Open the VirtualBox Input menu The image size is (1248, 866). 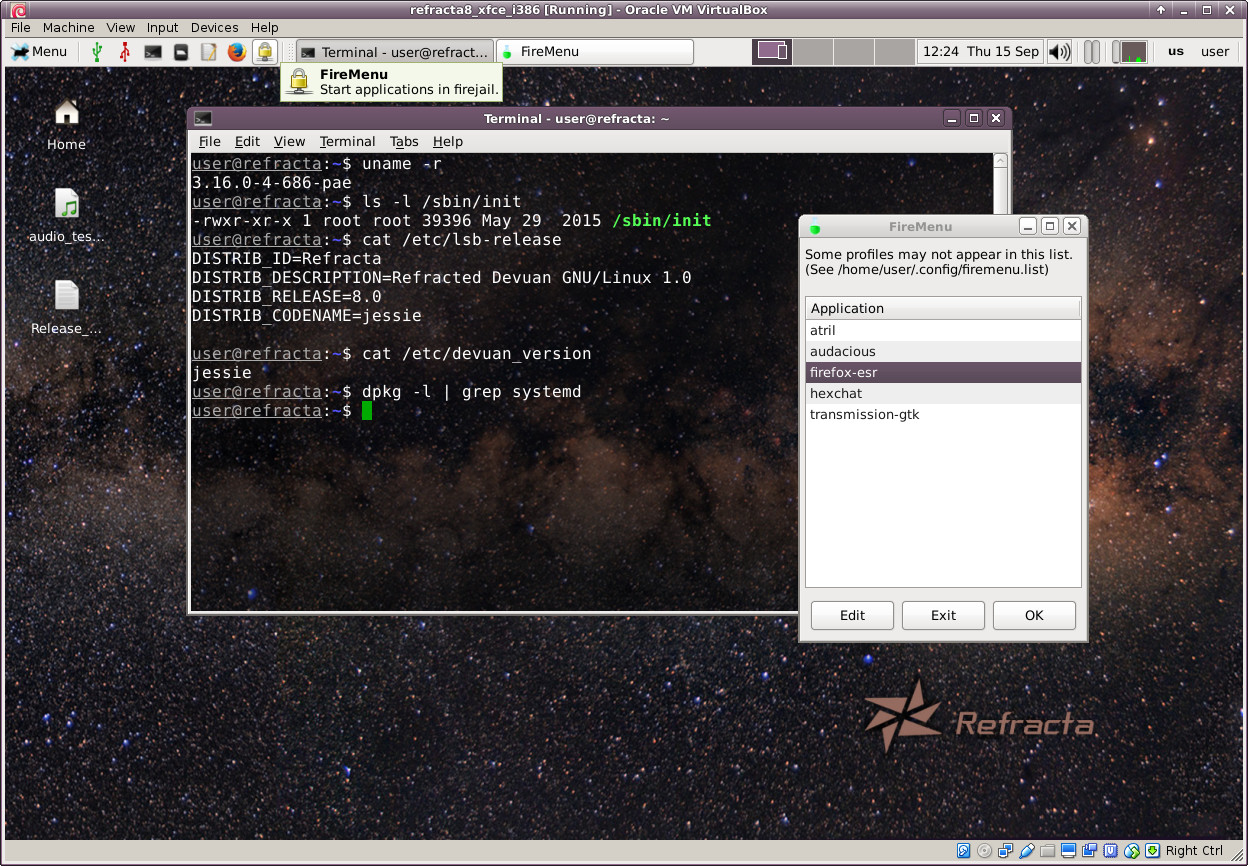(x=162, y=27)
